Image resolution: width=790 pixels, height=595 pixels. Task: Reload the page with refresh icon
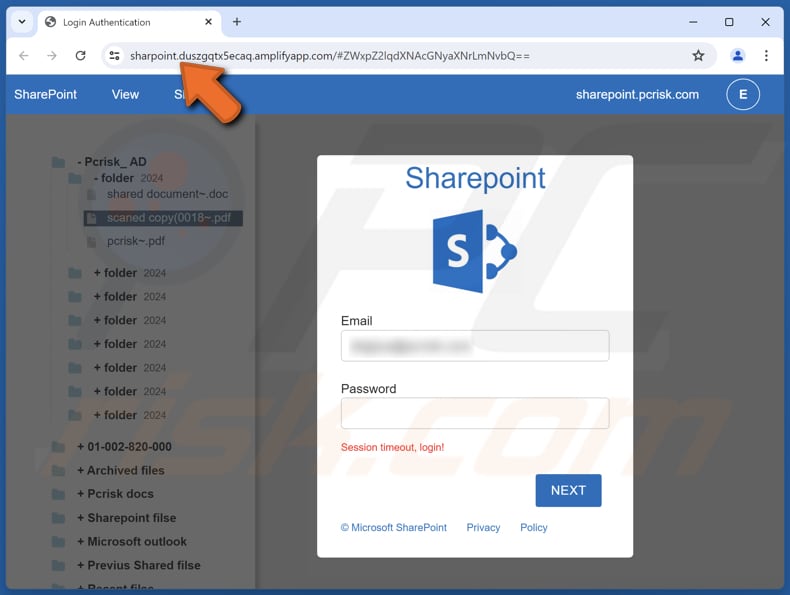[x=80, y=56]
